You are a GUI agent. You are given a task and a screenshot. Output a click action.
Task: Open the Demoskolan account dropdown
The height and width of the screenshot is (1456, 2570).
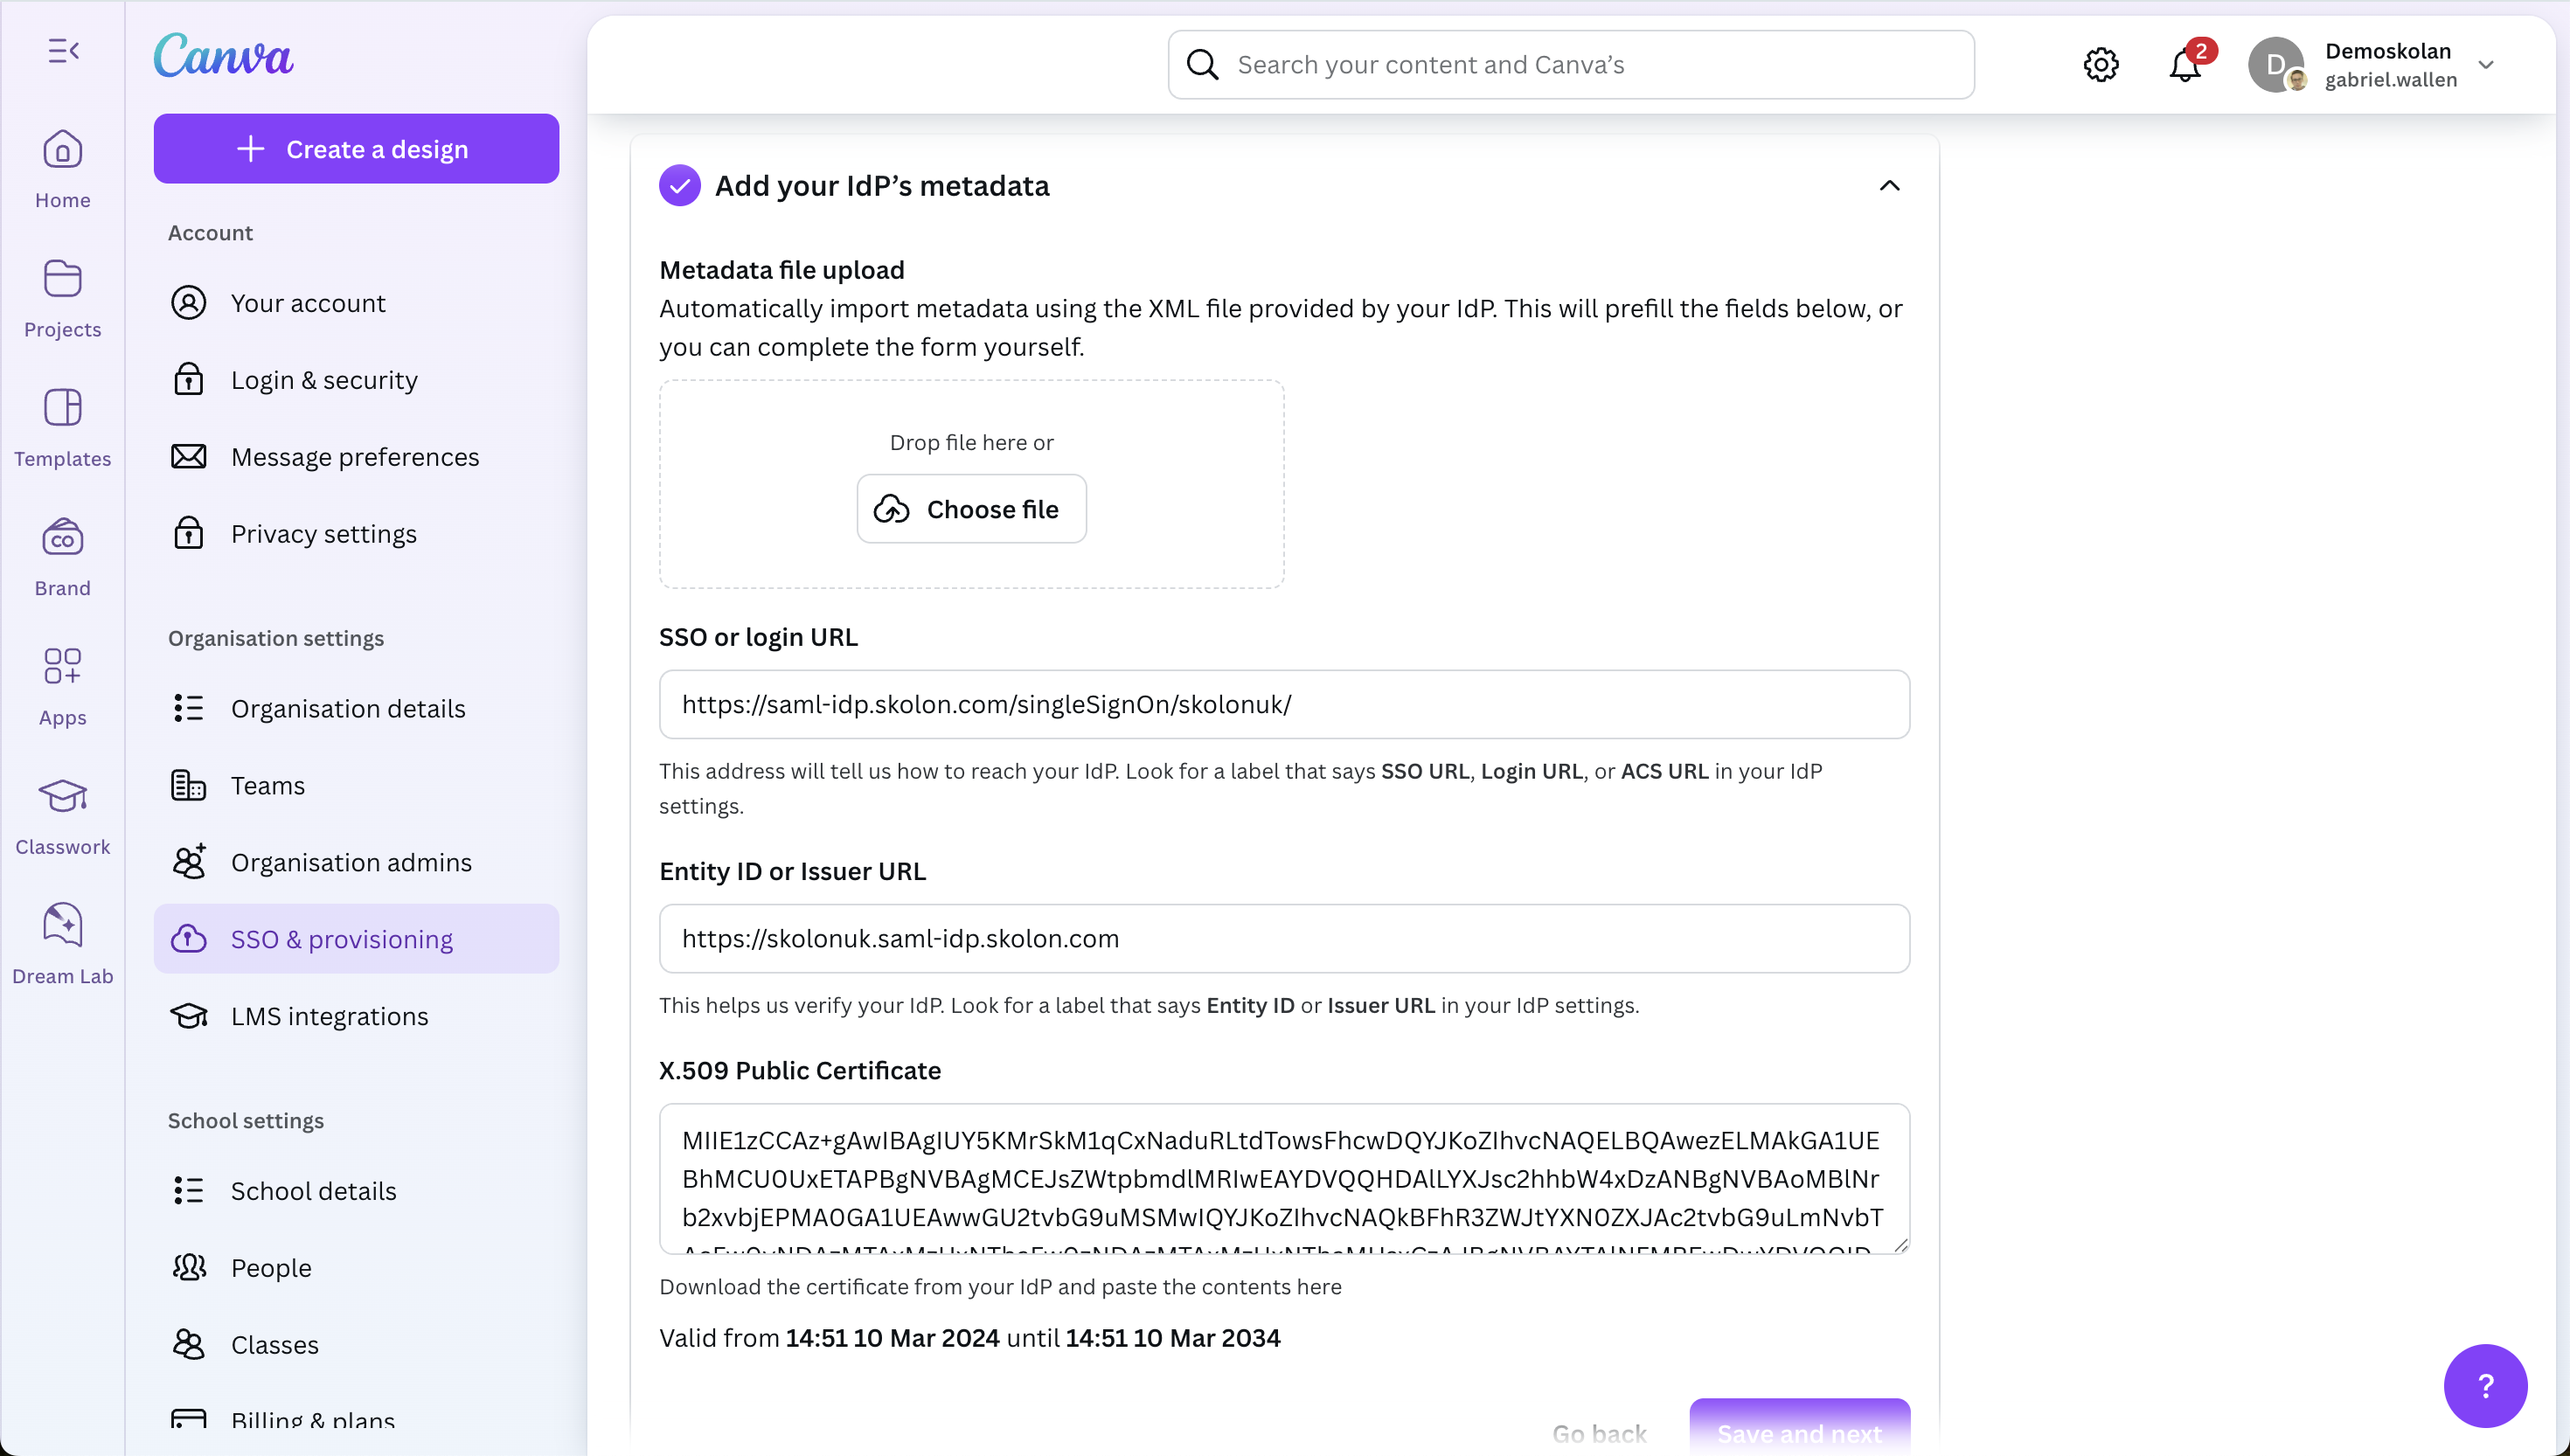[x=2485, y=65]
